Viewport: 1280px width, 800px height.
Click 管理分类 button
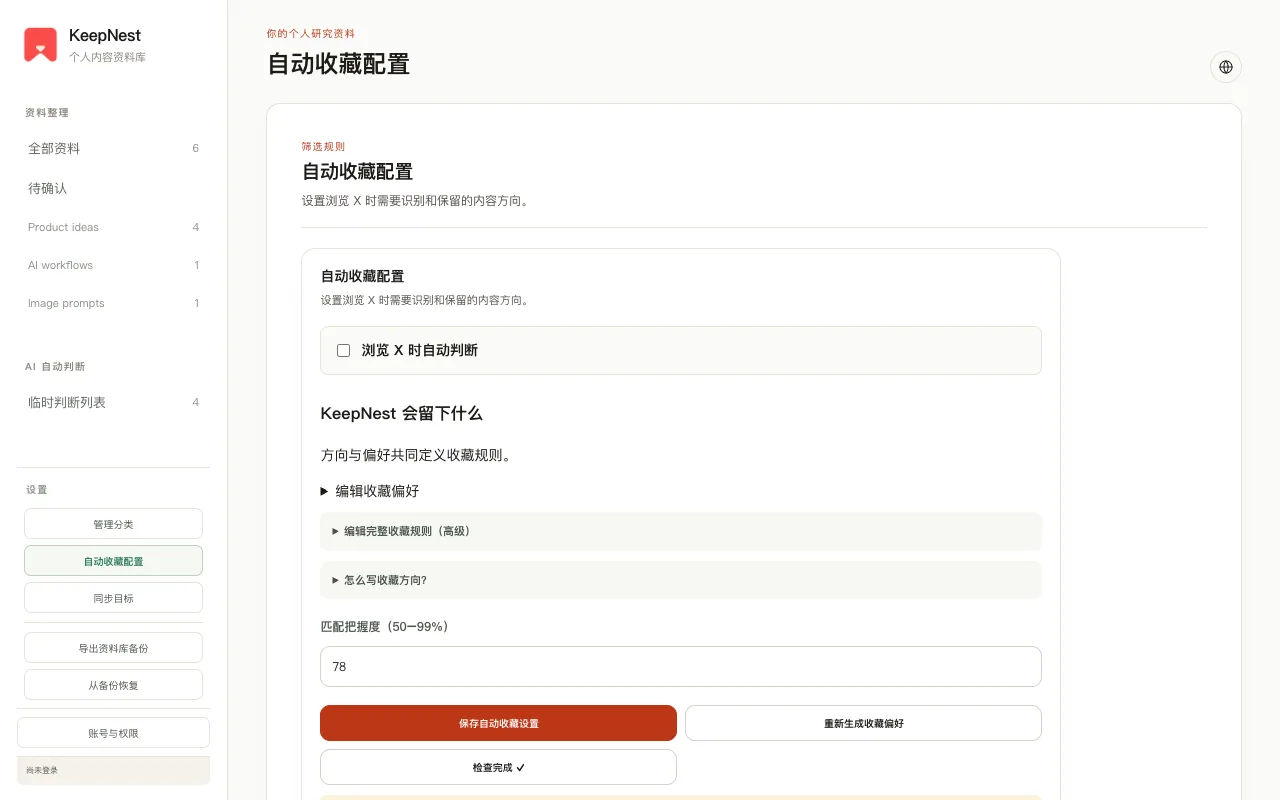[113, 524]
